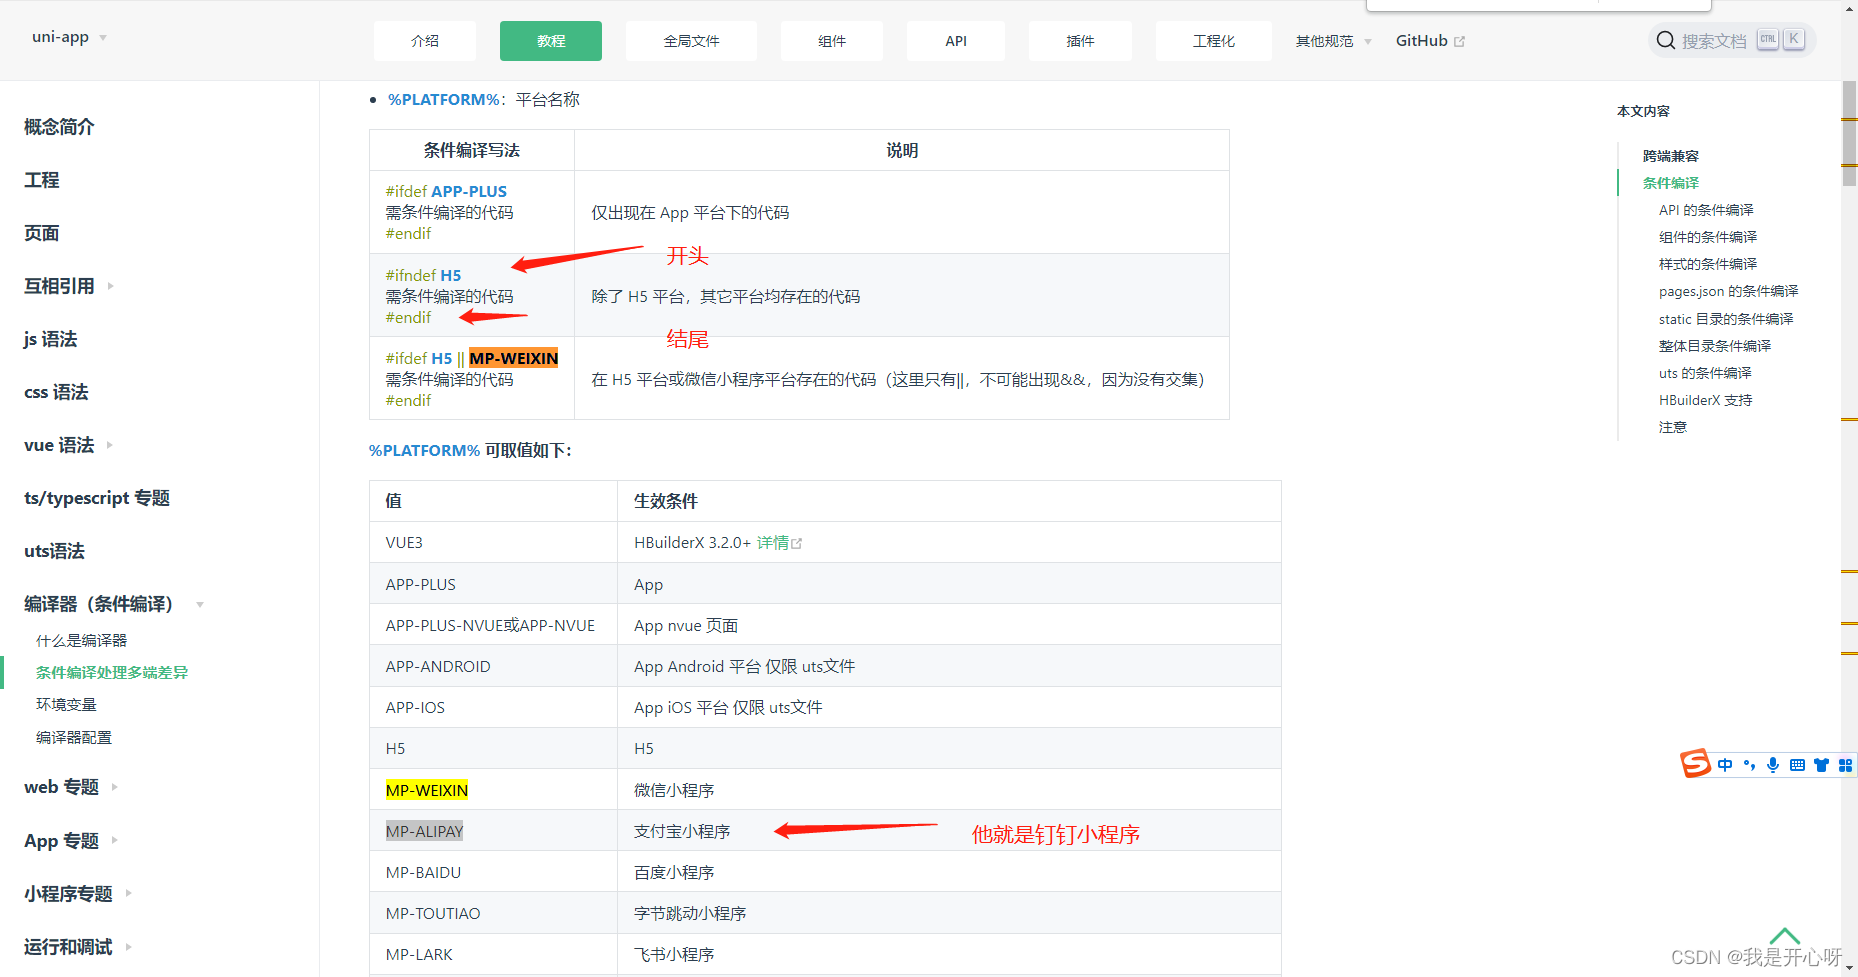Screen dimensions: 1858x977
Task: Open the 全局文件 navigation tab
Action: click(x=691, y=41)
